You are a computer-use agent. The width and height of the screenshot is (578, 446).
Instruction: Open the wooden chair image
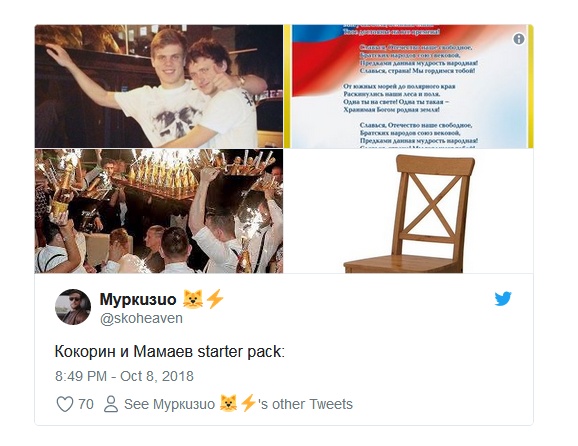coord(408,211)
